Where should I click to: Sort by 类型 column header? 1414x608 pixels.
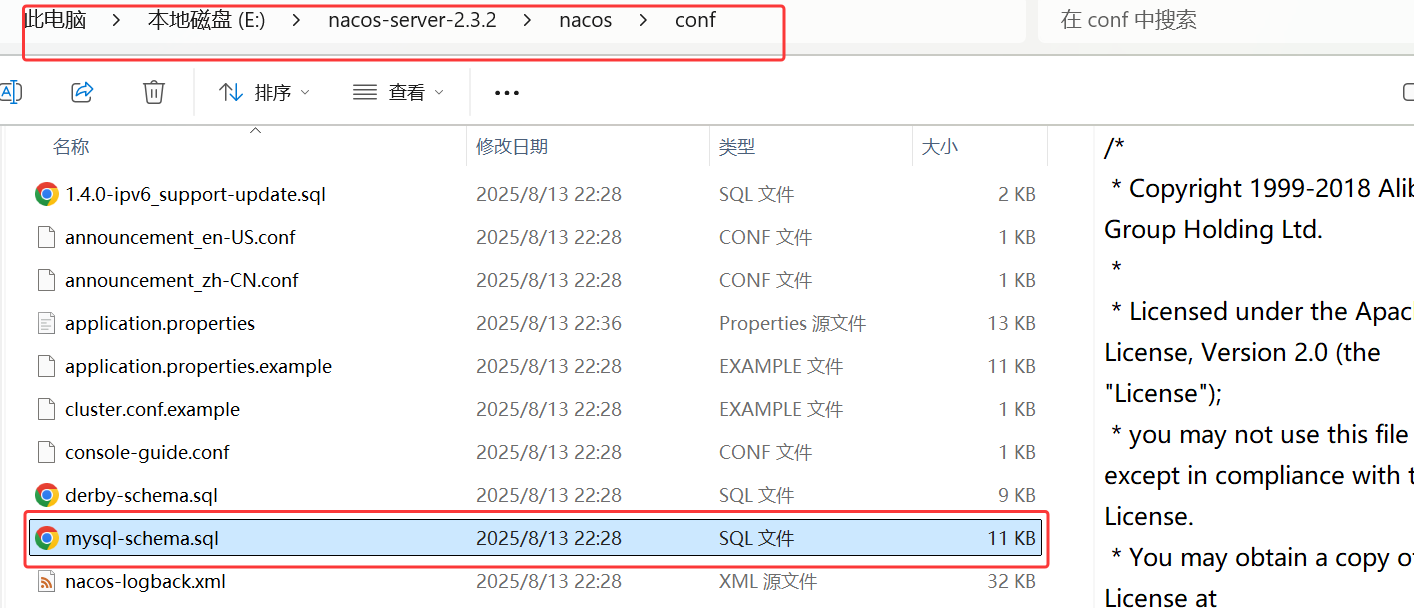point(737,147)
